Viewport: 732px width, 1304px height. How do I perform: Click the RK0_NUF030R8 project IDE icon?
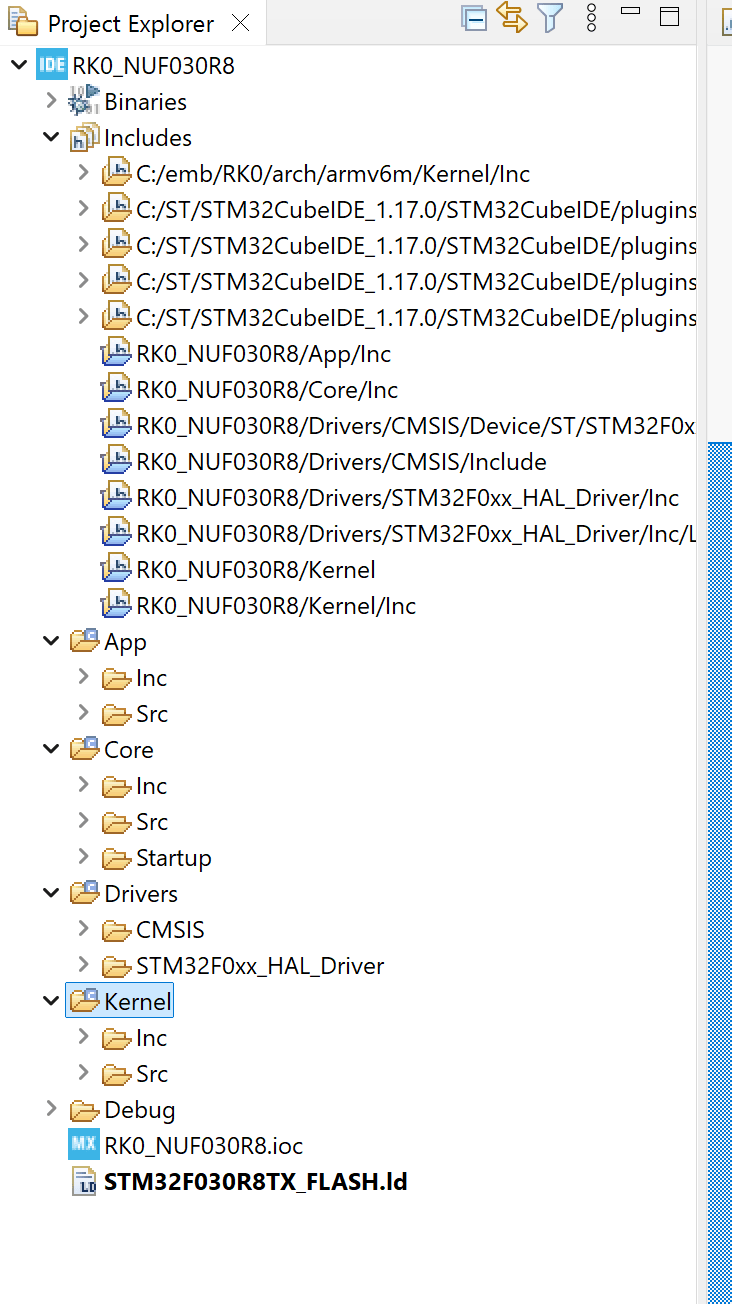pos(52,65)
